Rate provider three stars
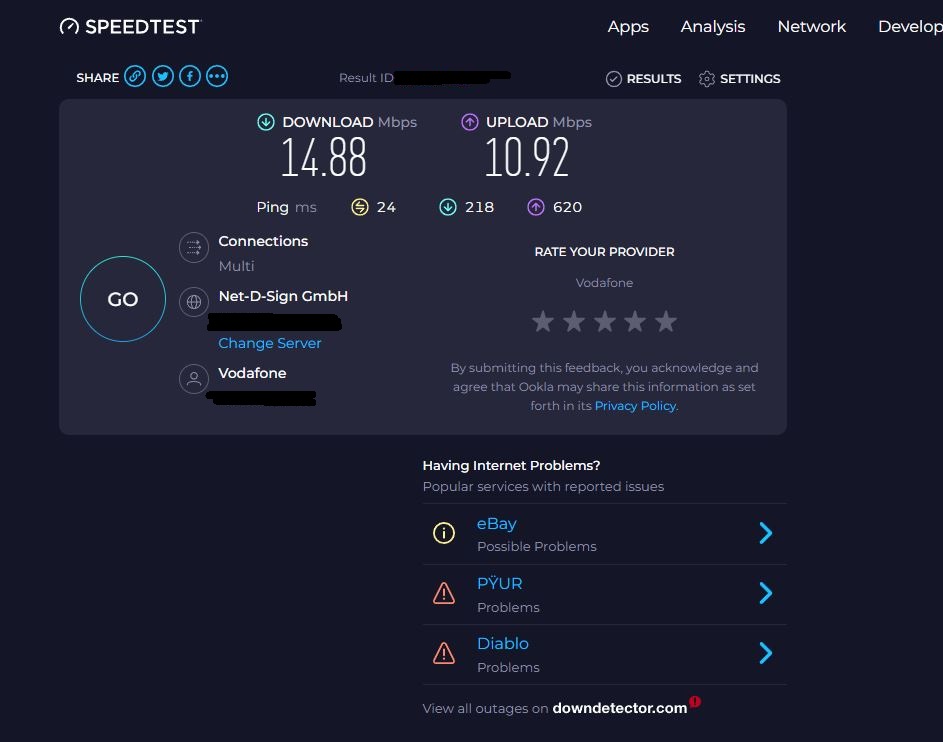Image resolution: width=943 pixels, height=742 pixels. (604, 321)
